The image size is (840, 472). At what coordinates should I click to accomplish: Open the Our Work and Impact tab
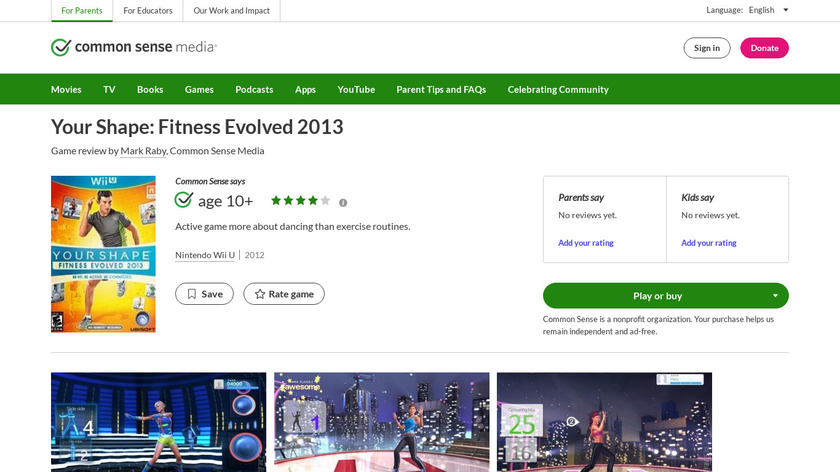231,11
